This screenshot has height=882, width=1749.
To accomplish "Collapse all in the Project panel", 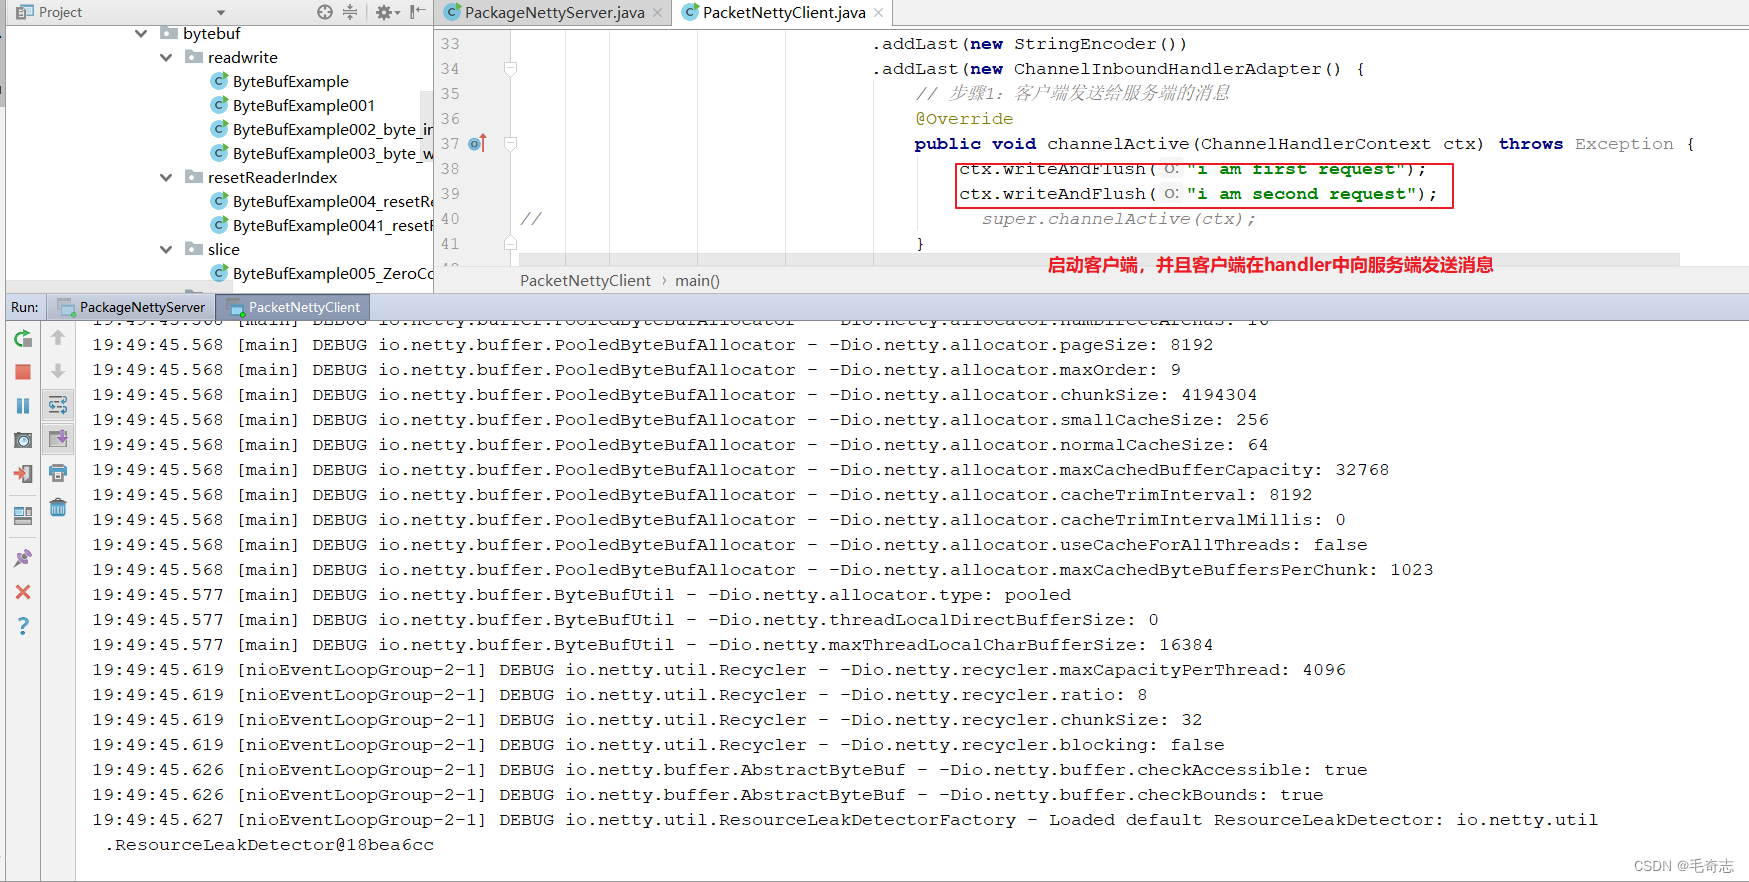I will [350, 12].
